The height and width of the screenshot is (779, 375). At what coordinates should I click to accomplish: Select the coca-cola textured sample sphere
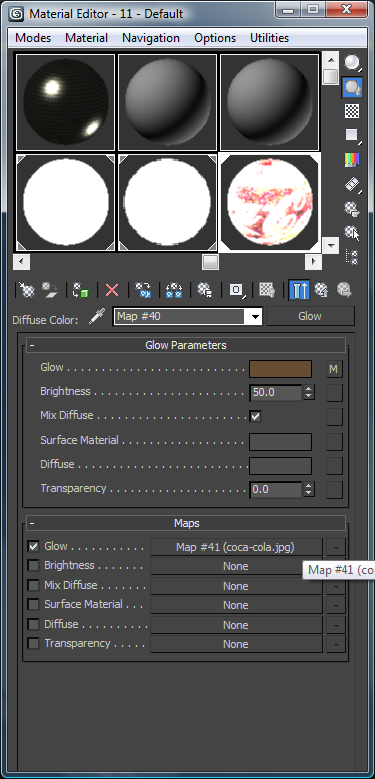click(270, 203)
